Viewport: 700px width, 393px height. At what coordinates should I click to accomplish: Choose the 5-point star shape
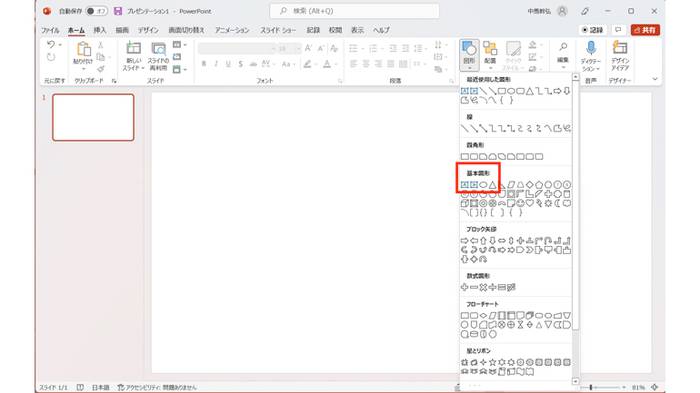(492, 362)
